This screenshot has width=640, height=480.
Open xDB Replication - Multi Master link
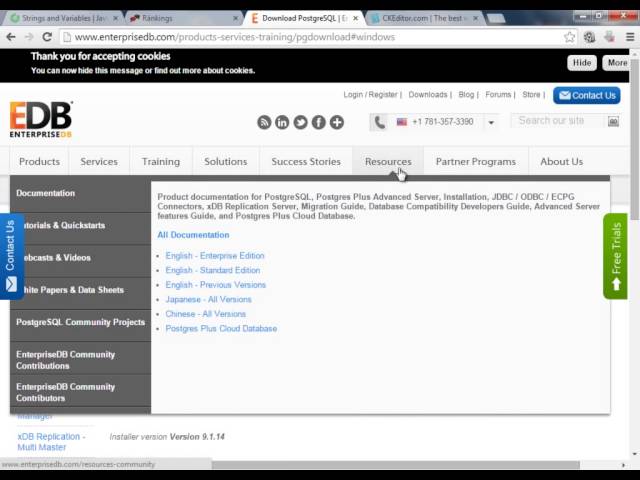[51, 442]
